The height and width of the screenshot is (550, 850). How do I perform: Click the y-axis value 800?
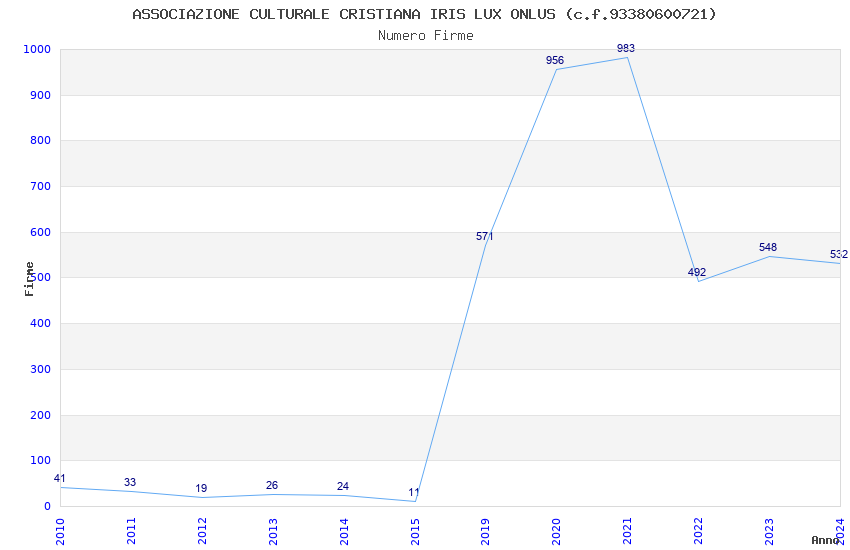[x=41, y=140]
